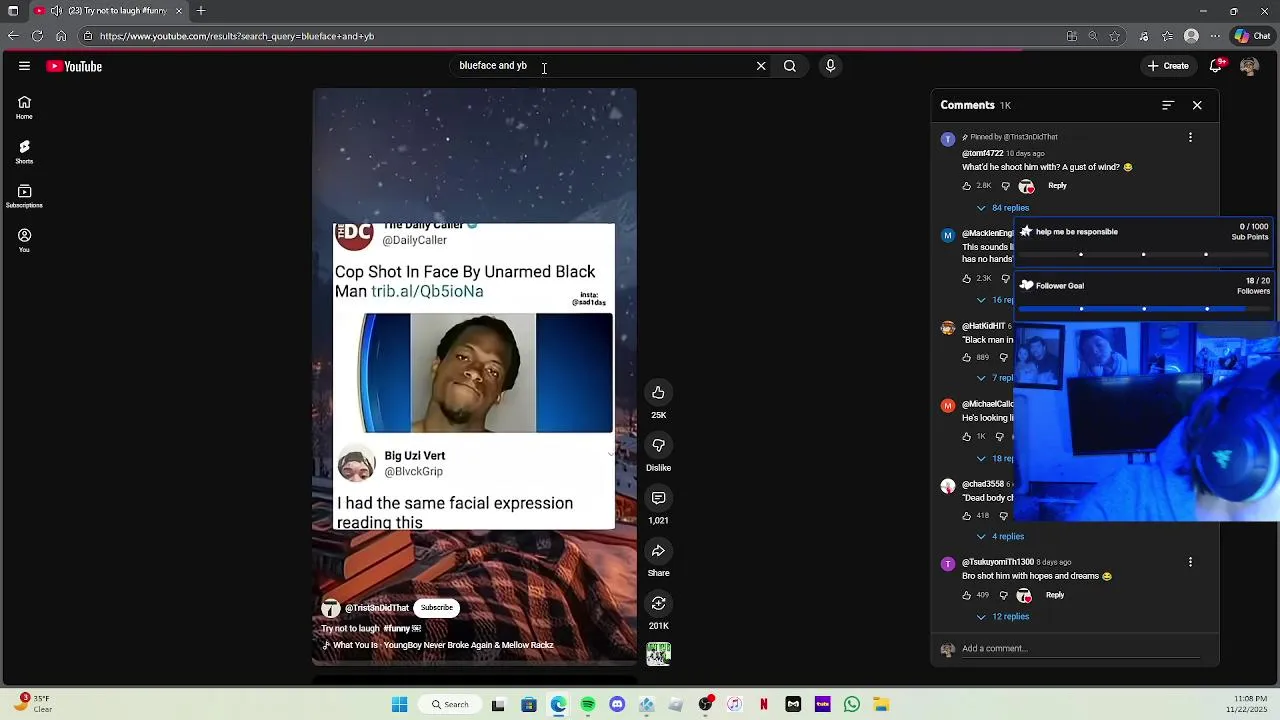
Task: Like the @MichaelCalic comment with 1K likes
Action: click(x=967, y=437)
